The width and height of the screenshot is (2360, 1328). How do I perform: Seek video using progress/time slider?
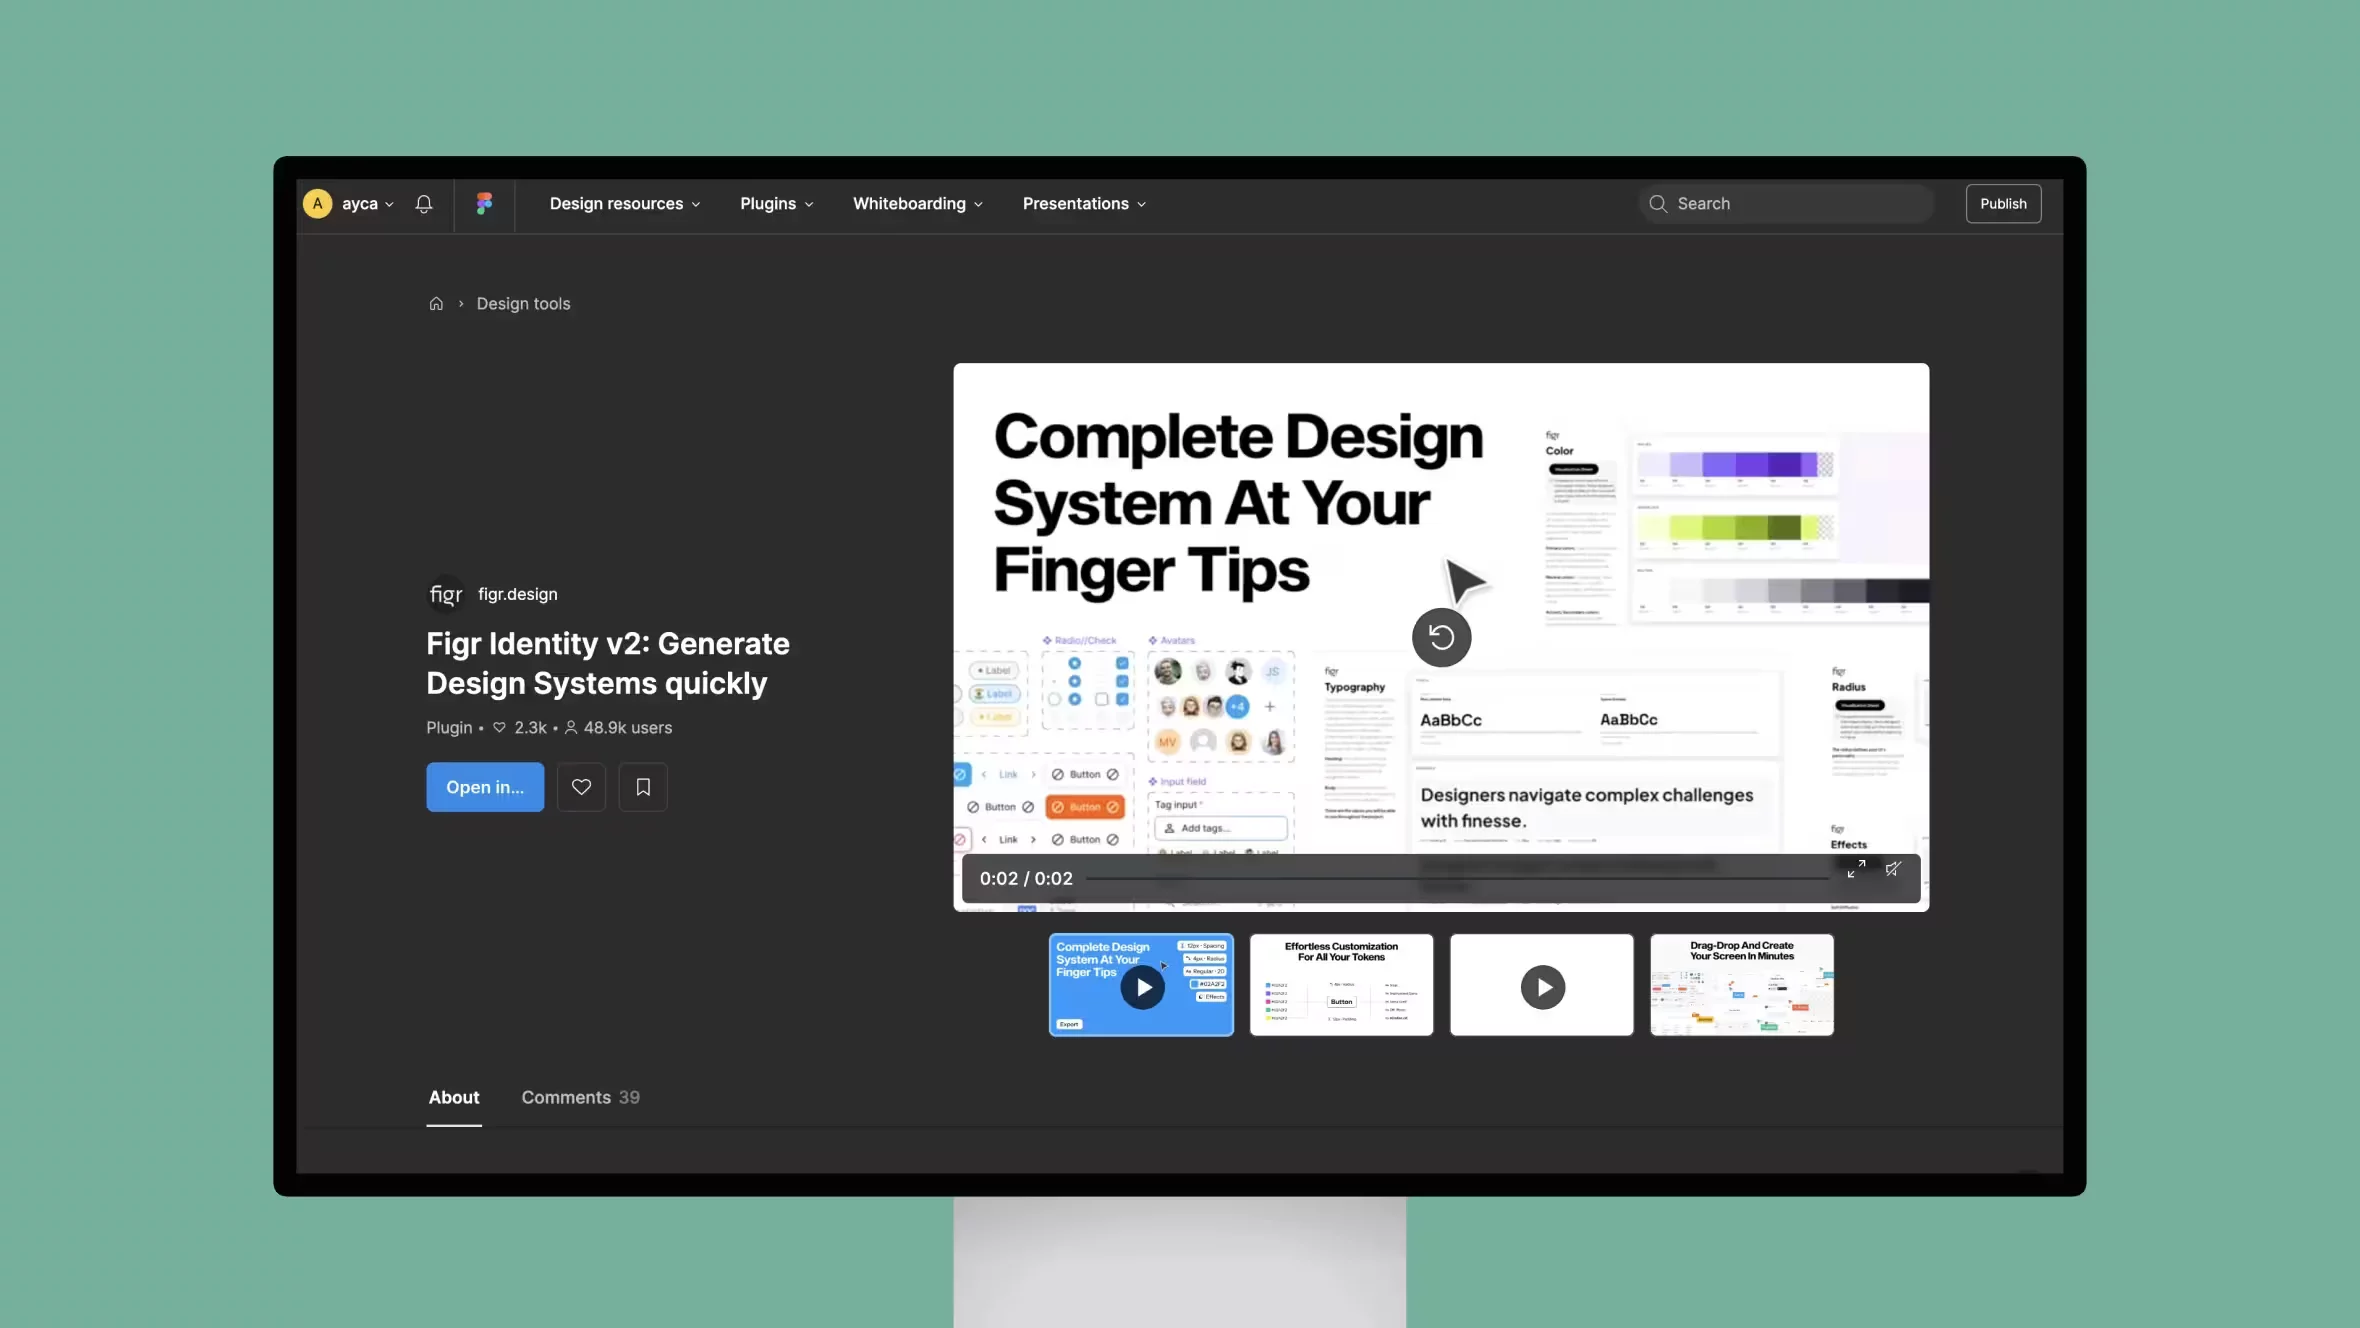coord(1439,877)
